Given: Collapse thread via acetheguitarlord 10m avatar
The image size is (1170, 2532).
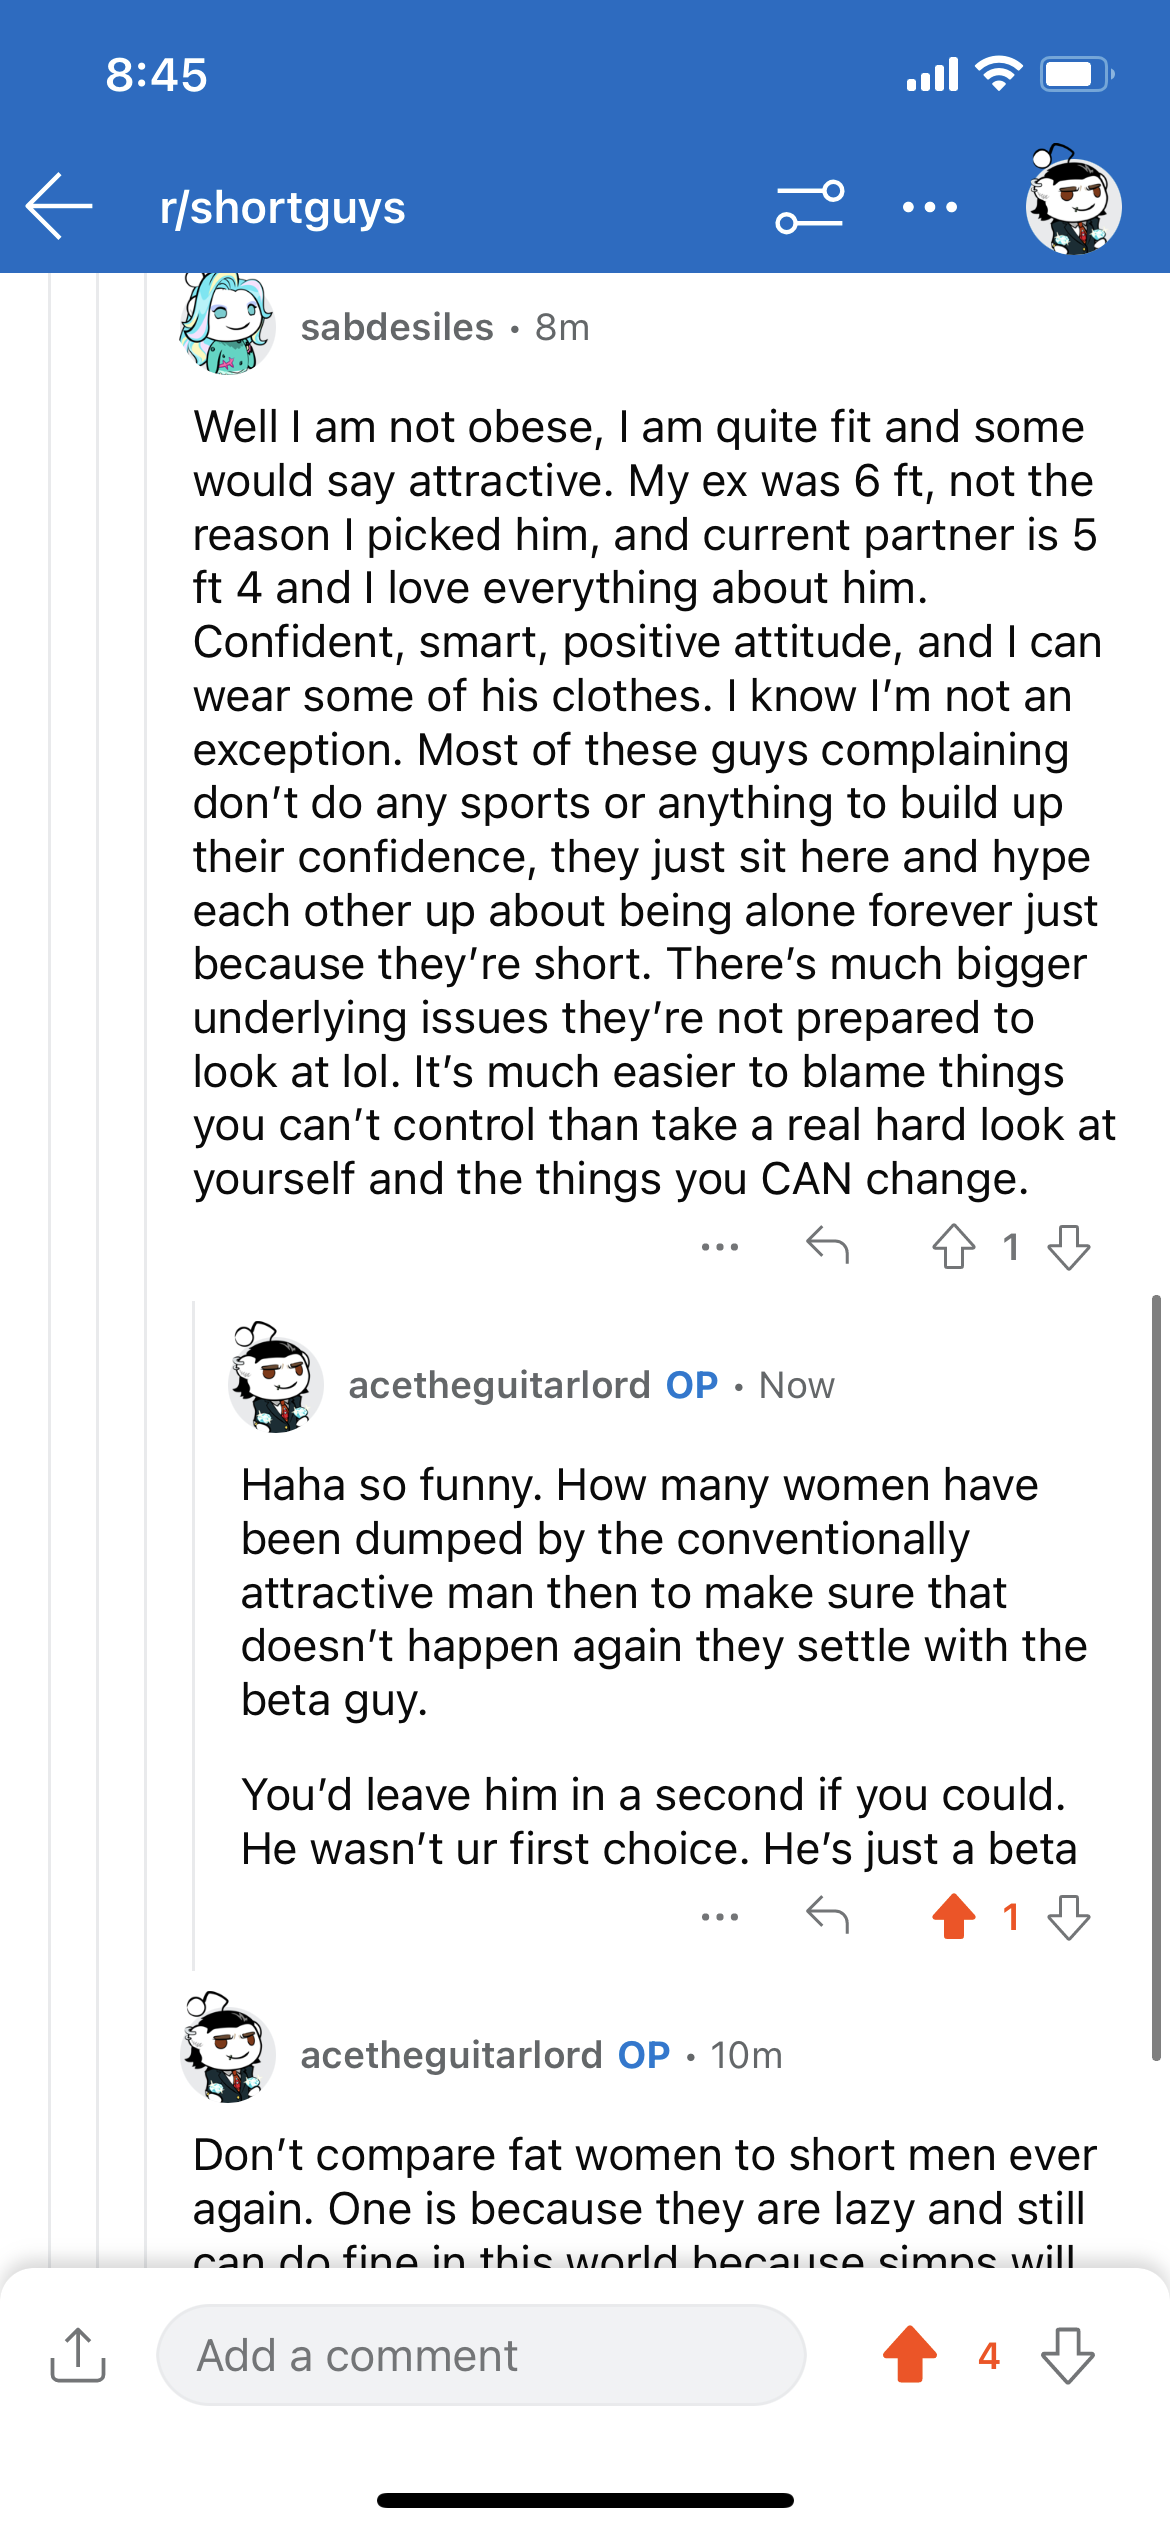Looking at the screenshot, I should point(228,2047).
